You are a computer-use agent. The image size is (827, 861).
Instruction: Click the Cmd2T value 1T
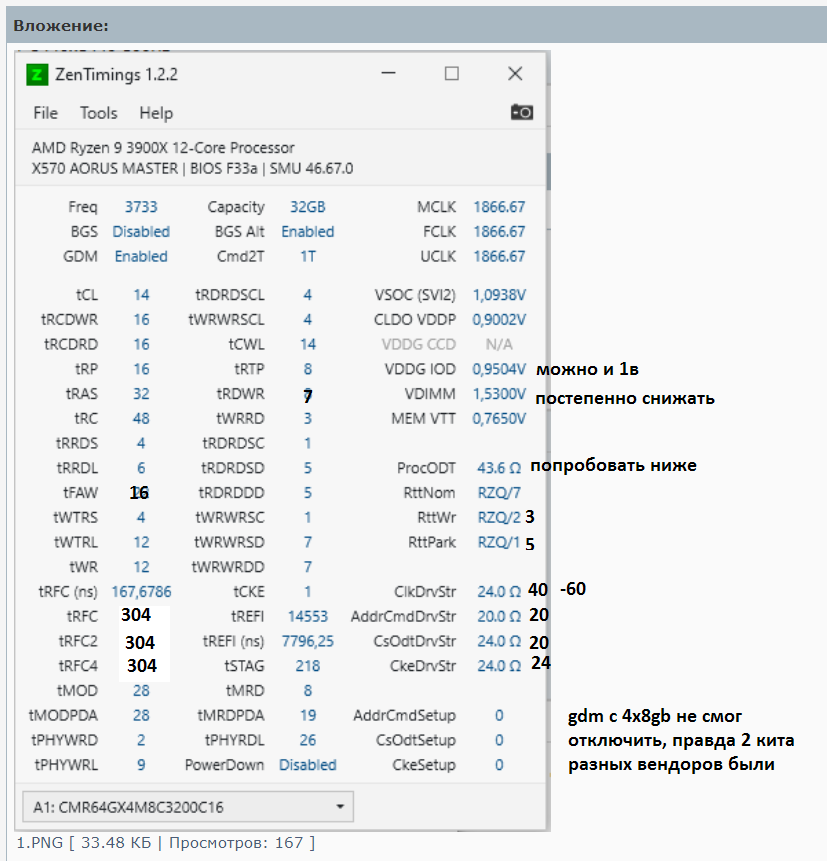coord(308,256)
